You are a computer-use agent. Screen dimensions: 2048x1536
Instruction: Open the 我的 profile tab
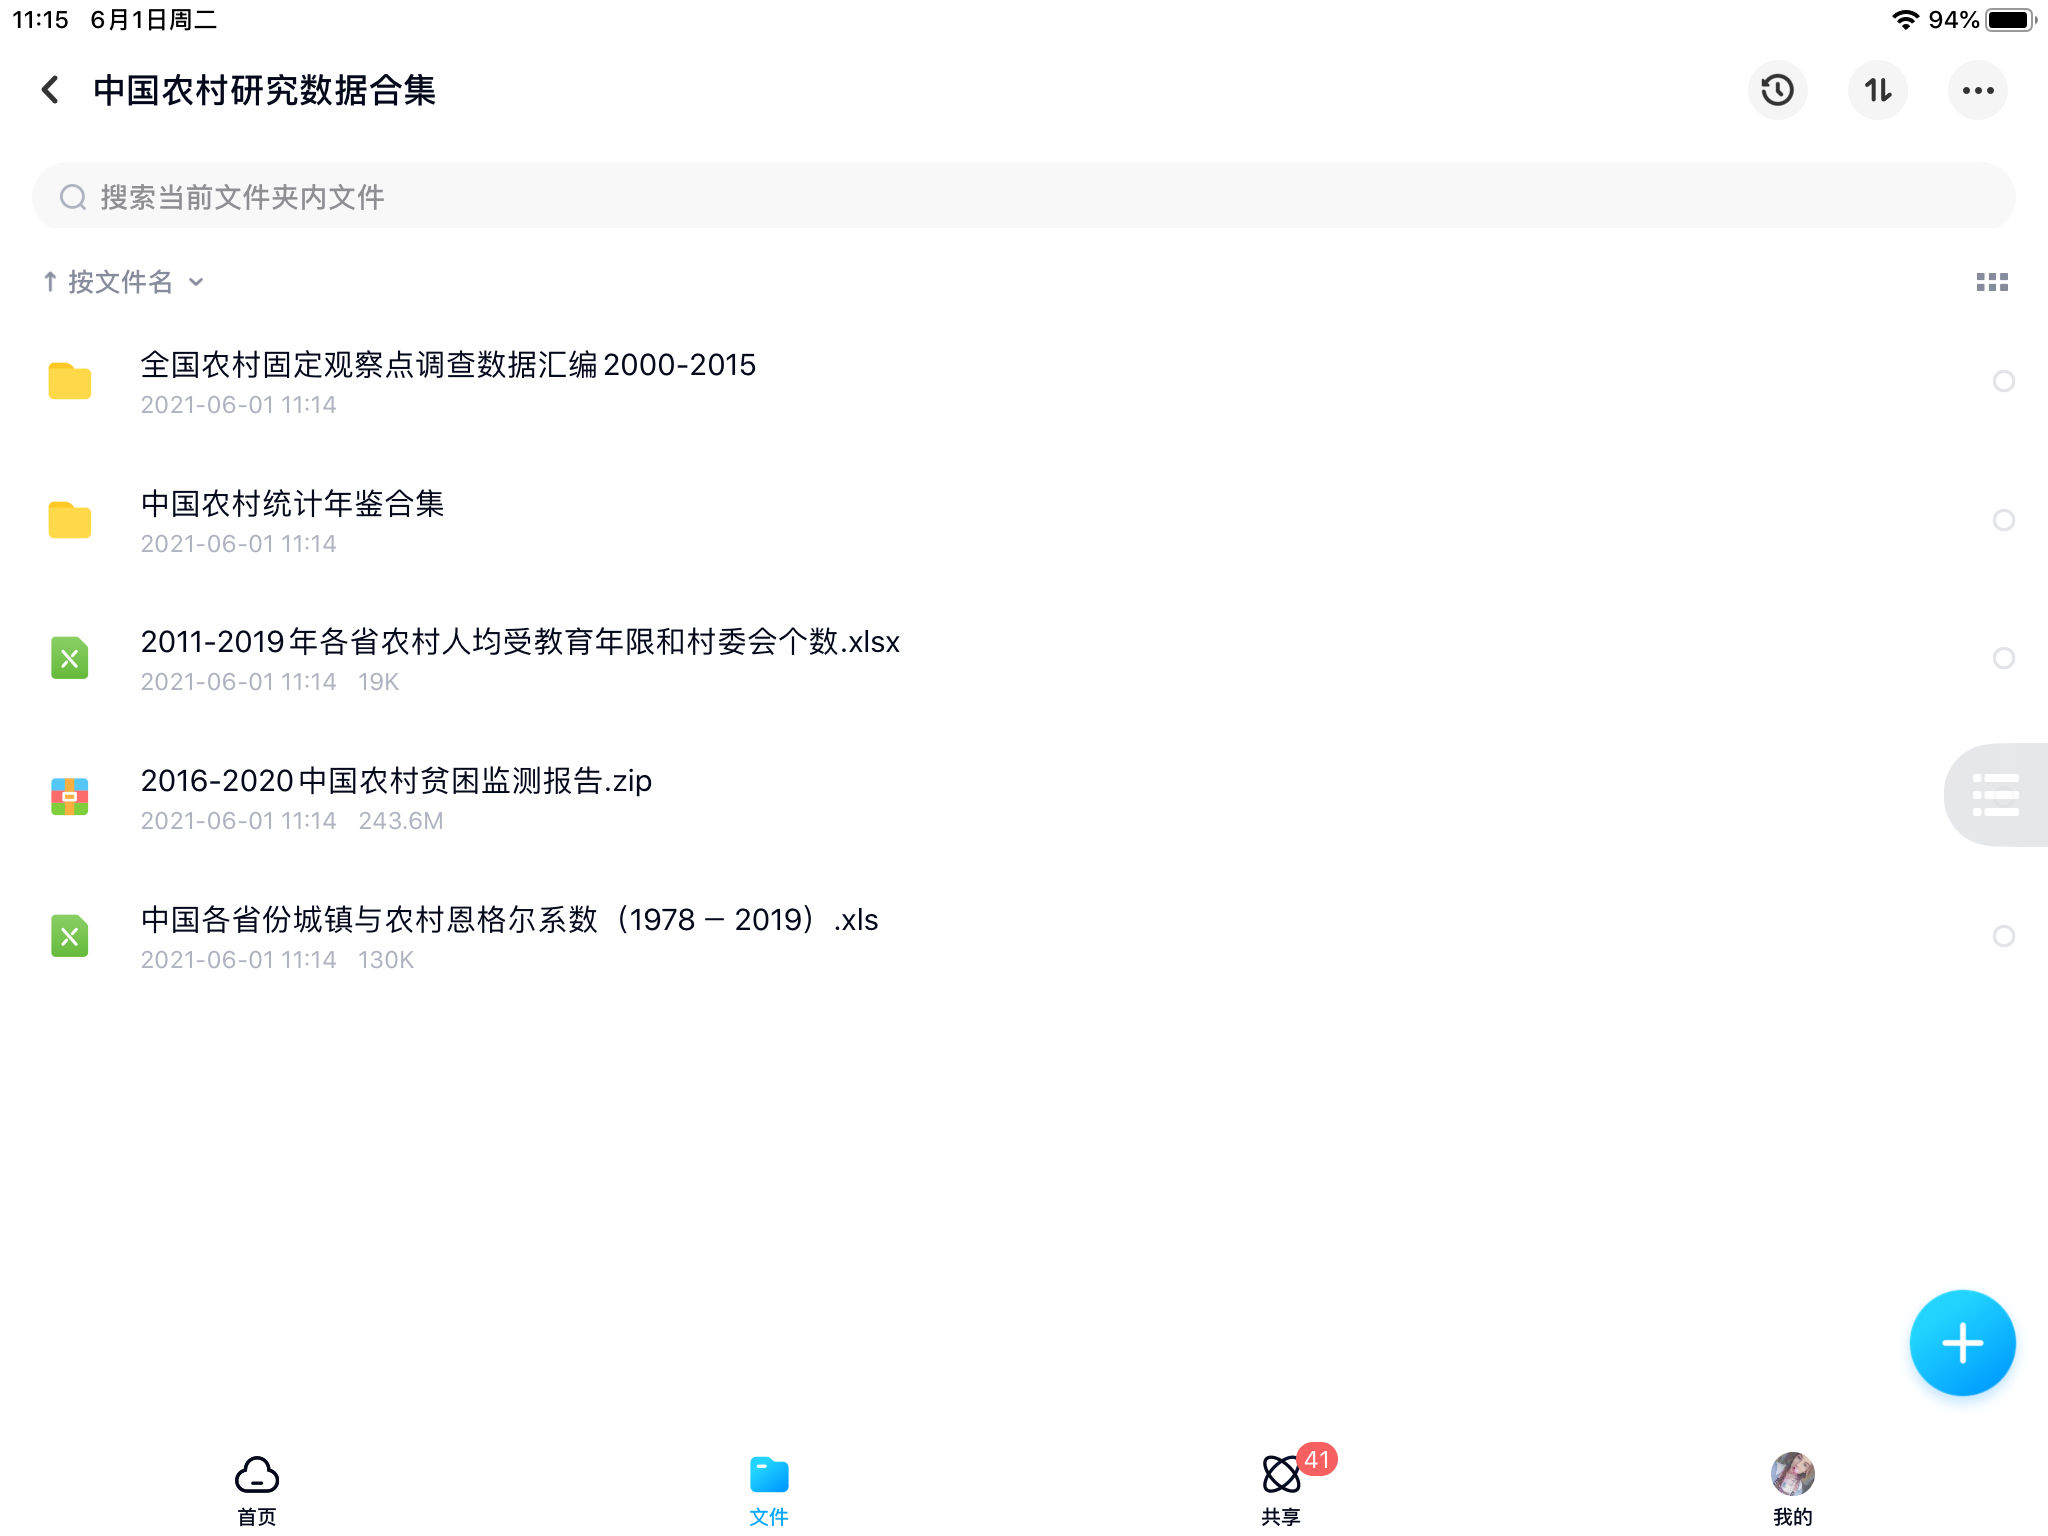1791,1489
